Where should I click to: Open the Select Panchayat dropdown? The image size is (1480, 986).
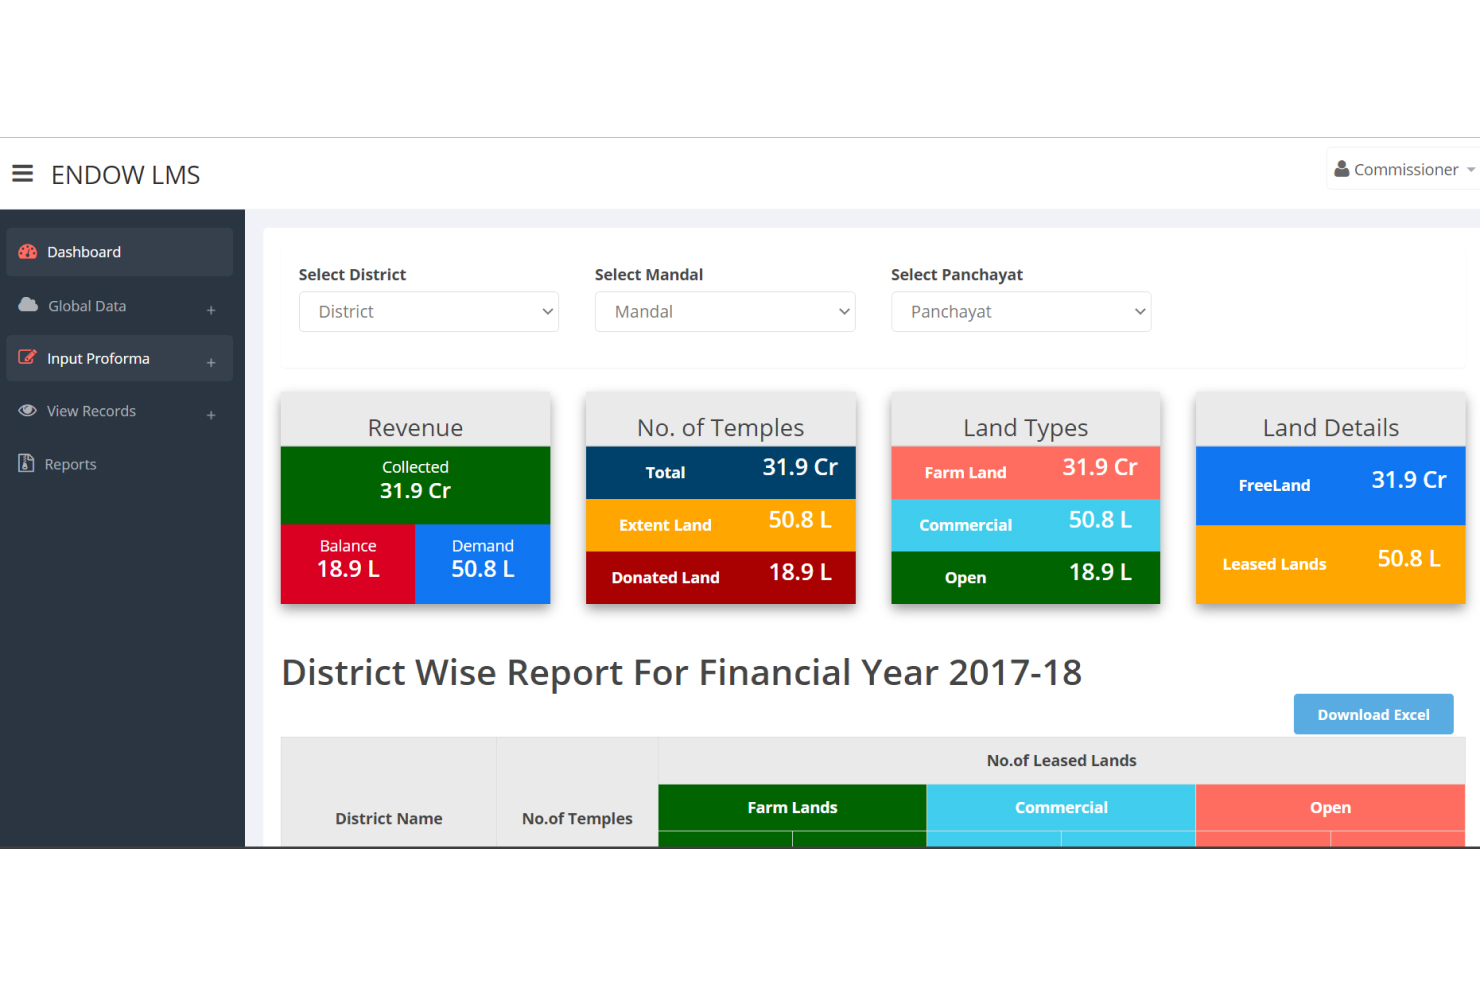[x=1021, y=312]
